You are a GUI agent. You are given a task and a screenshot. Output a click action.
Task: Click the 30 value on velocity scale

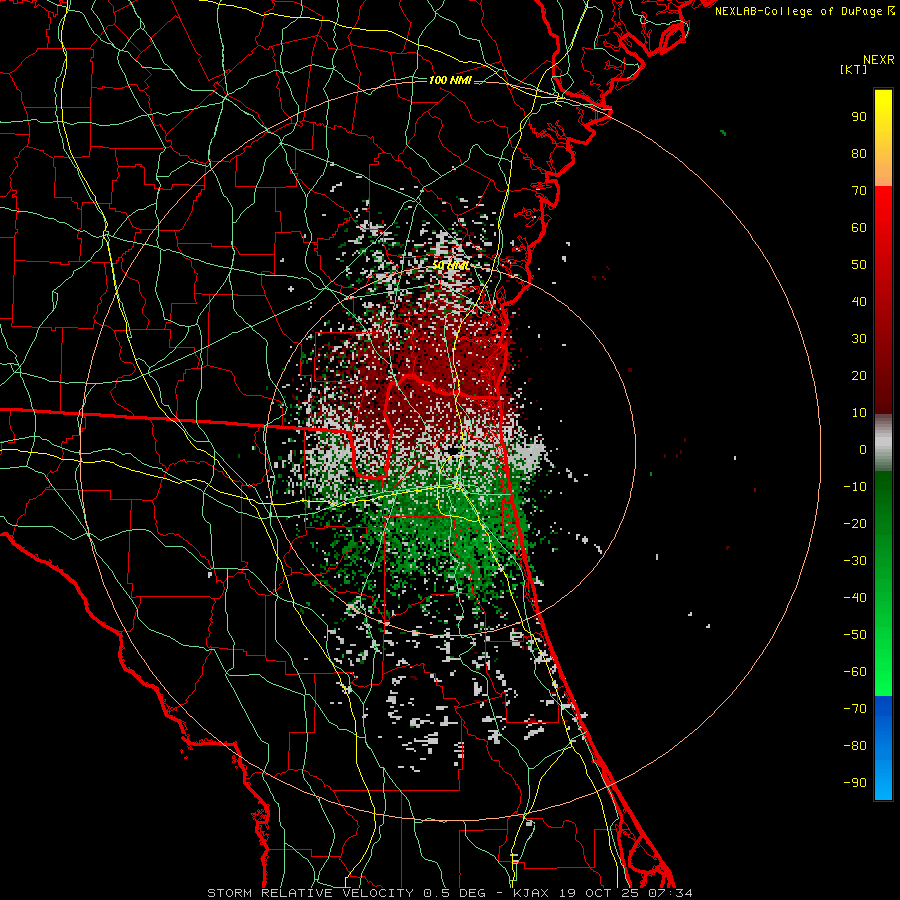pos(859,339)
